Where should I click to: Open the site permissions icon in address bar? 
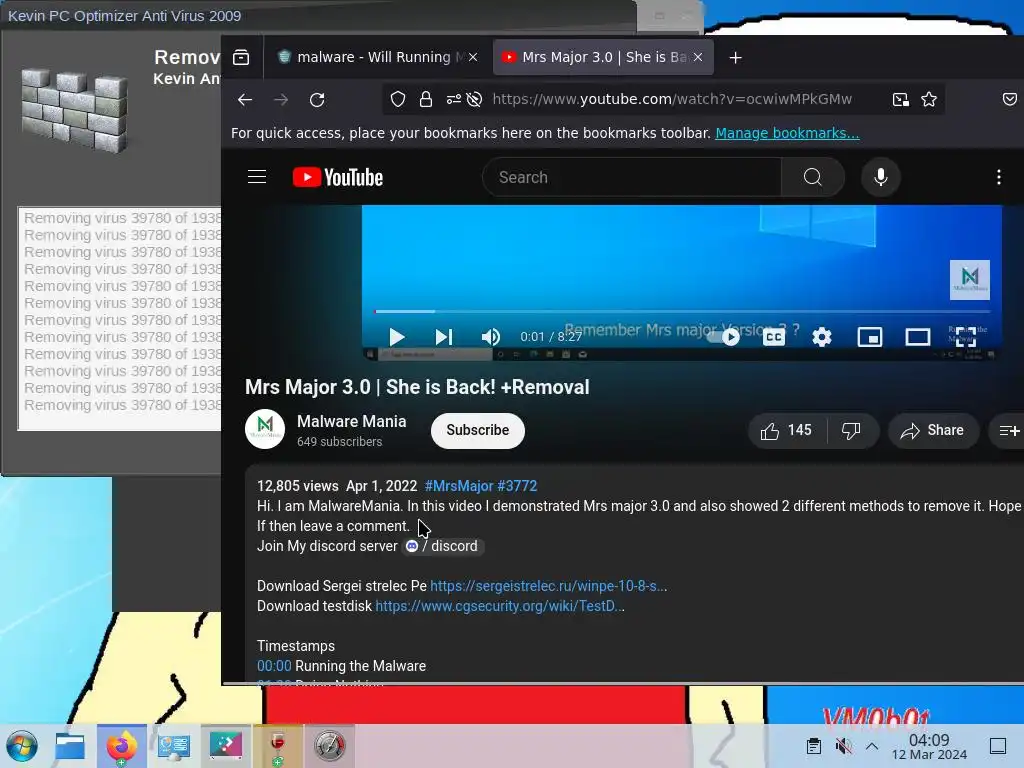tap(453, 99)
